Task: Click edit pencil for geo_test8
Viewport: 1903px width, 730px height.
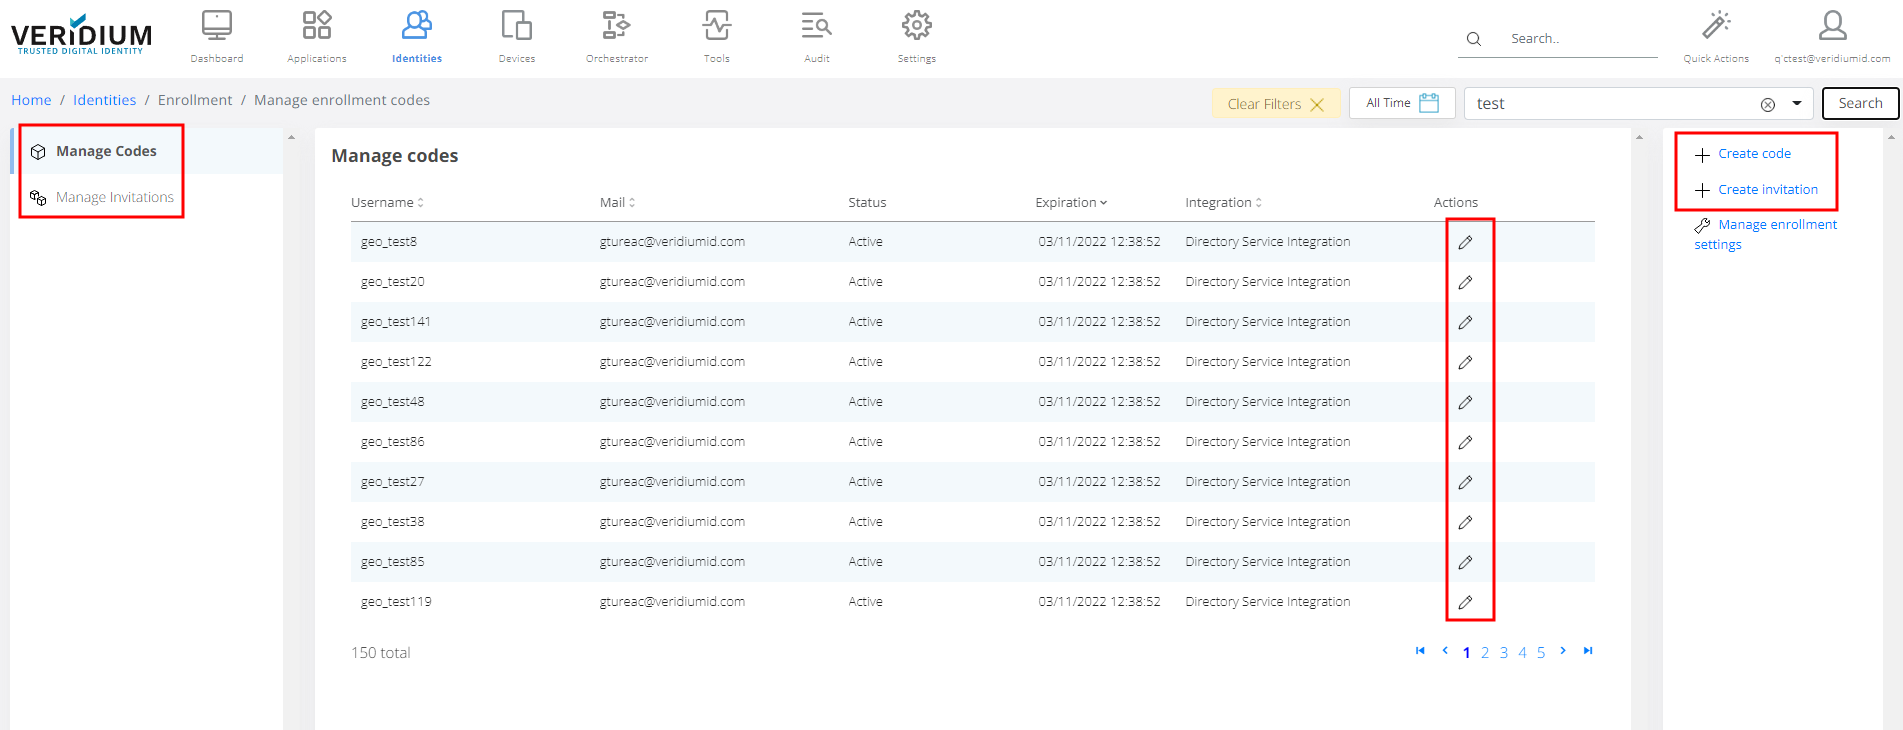Action: (1465, 242)
